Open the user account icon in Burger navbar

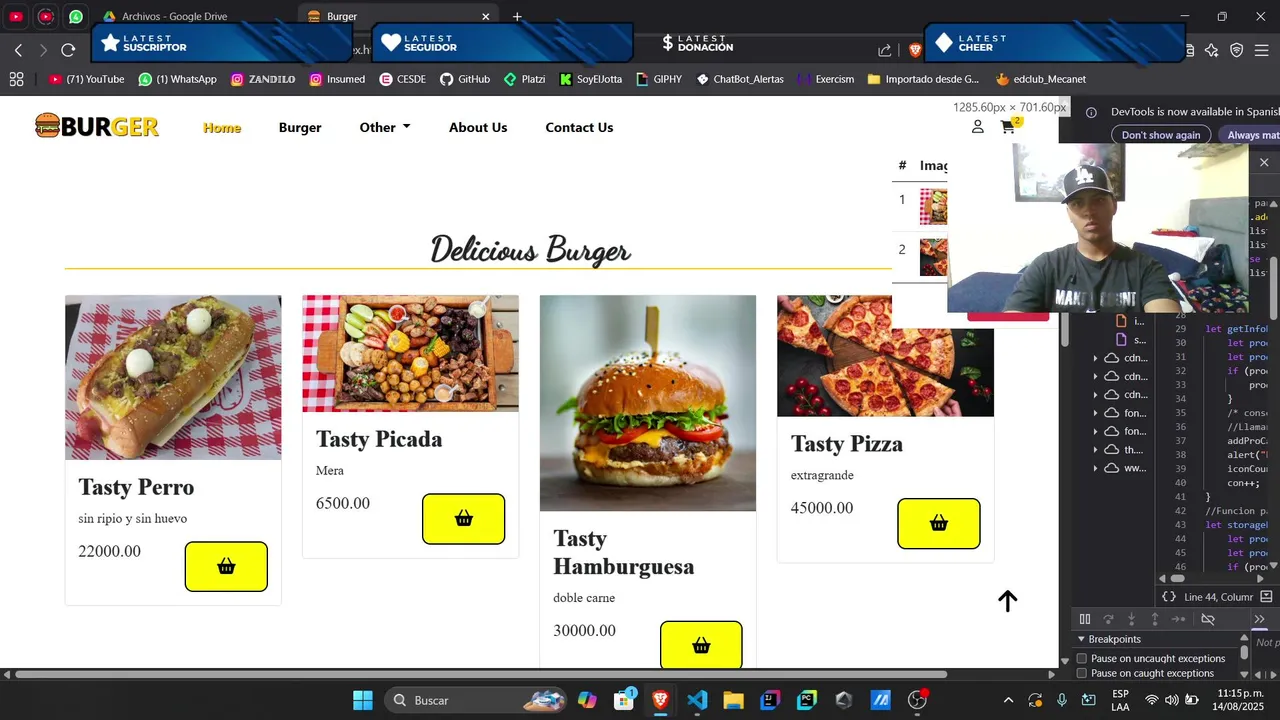(x=978, y=127)
